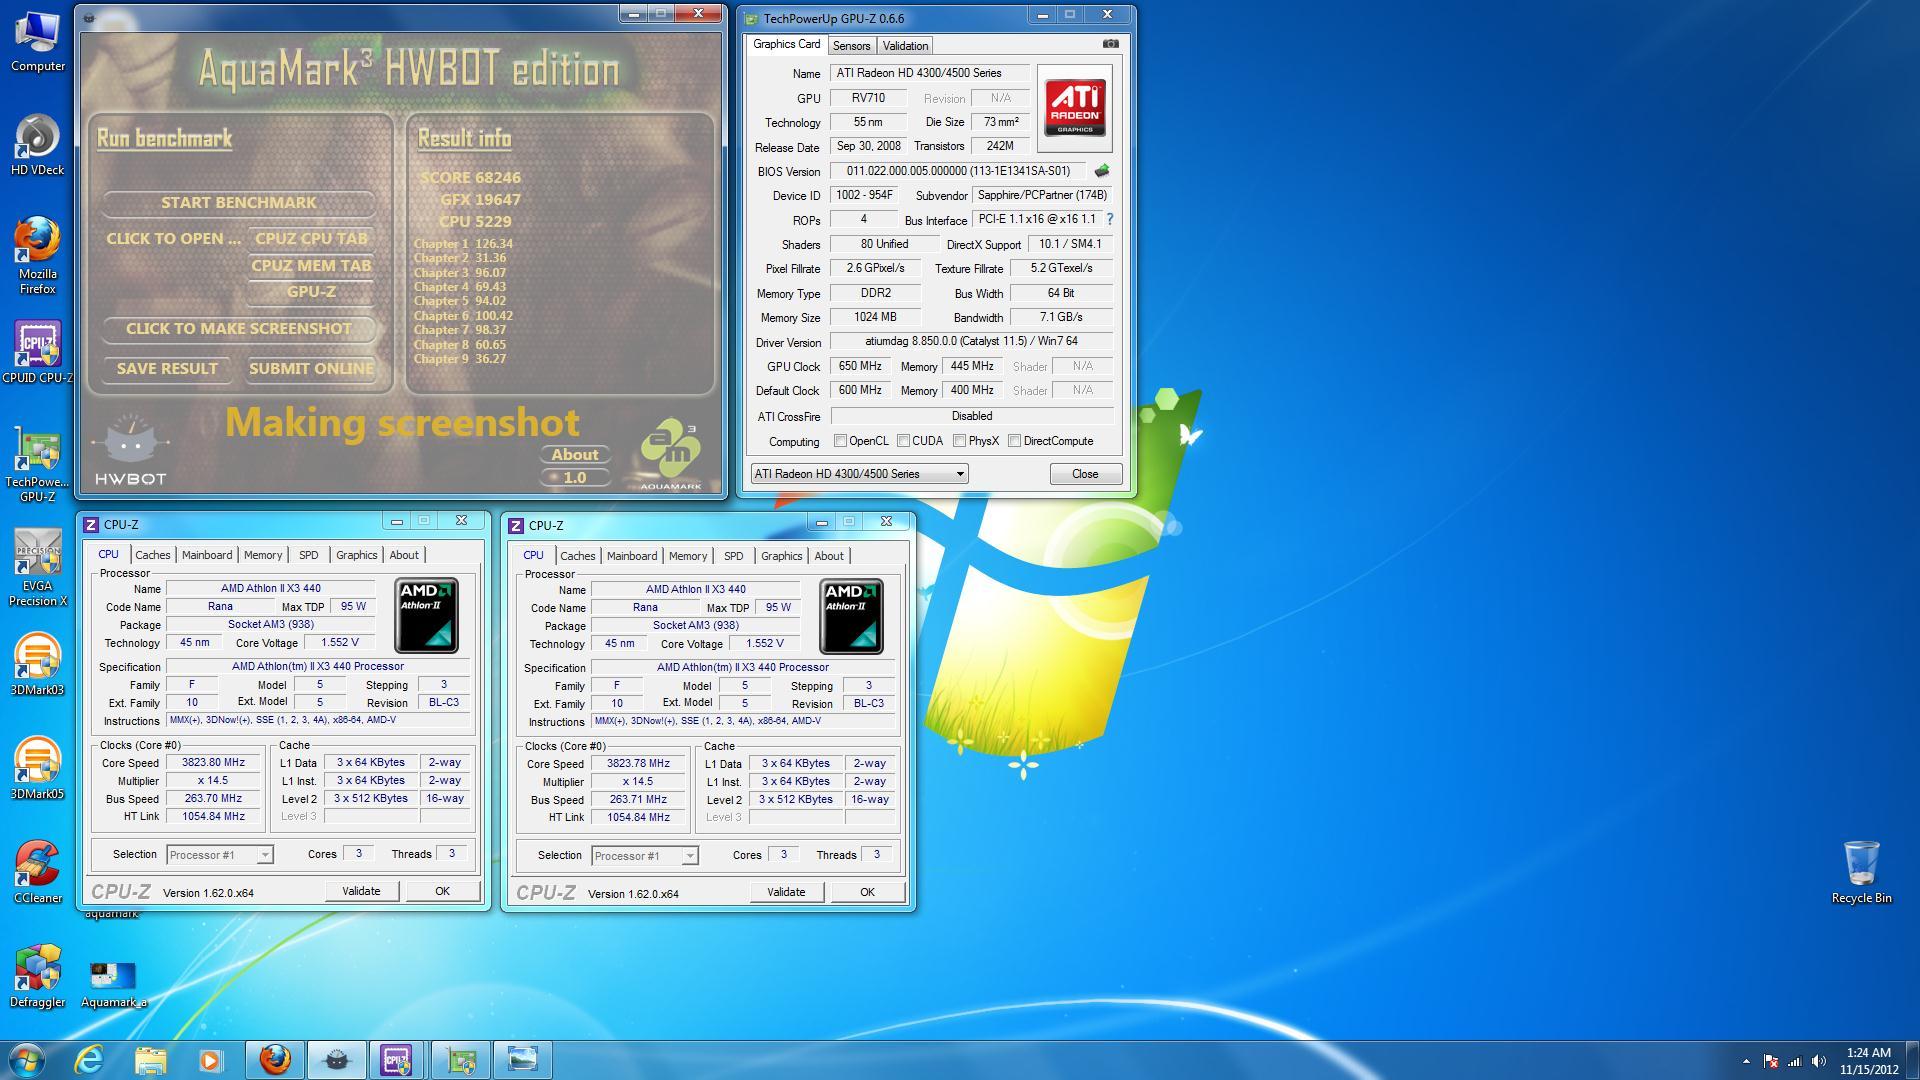Click the HWBOT logo in AquaMark
This screenshot has height=1080, width=1920.
[x=130, y=450]
